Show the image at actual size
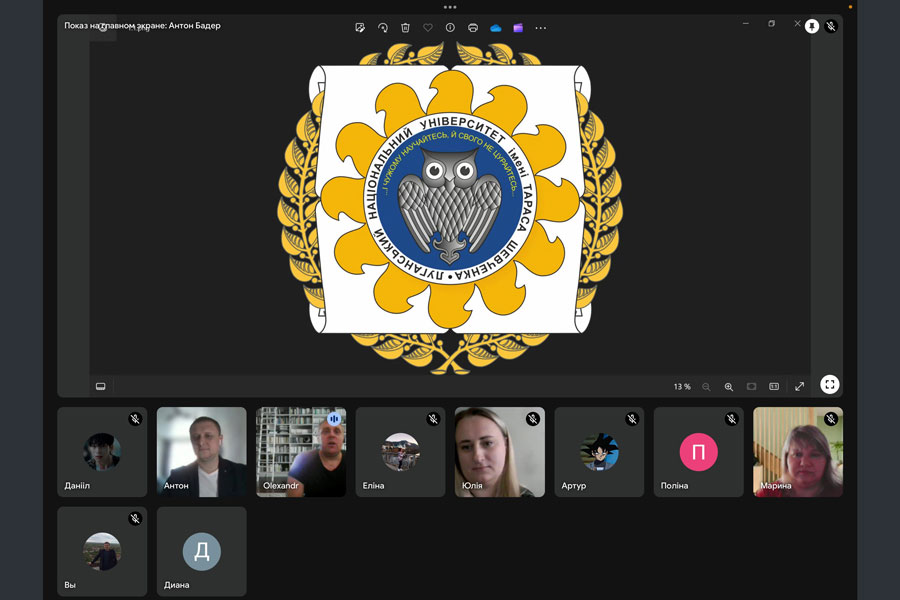The image size is (900, 600). tap(774, 386)
